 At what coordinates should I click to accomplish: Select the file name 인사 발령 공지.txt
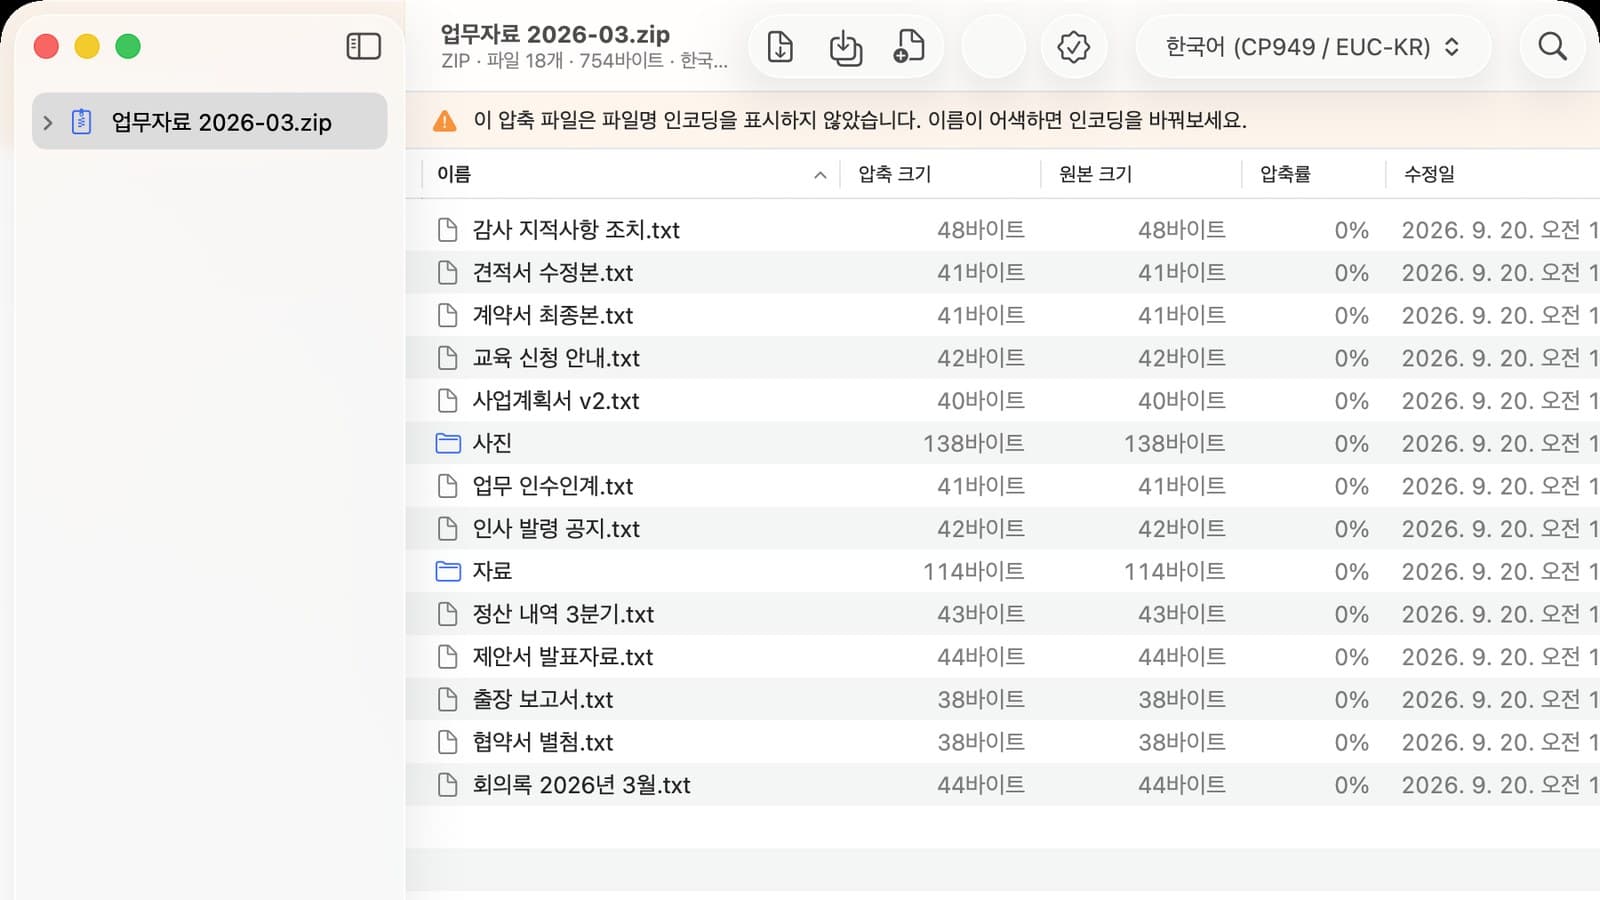[x=556, y=528]
